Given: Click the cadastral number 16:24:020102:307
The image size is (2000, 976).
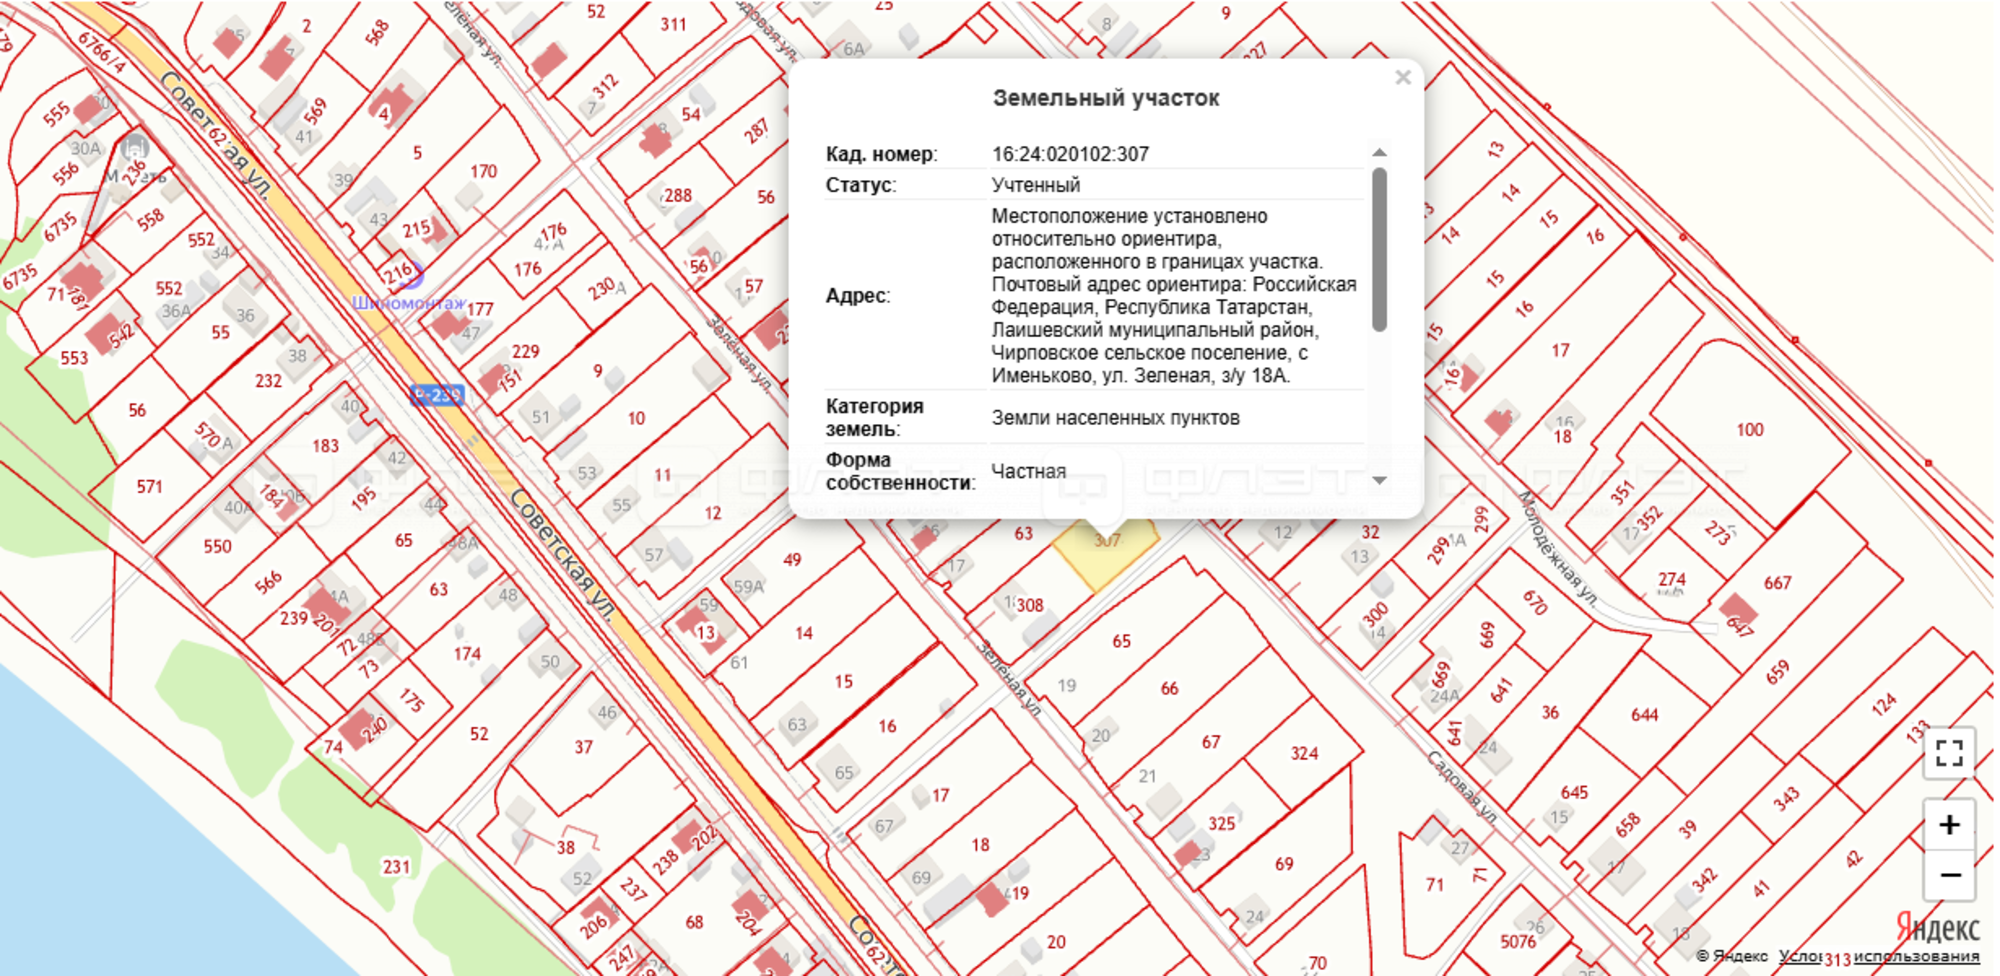Looking at the screenshot, I should 1070,154.
